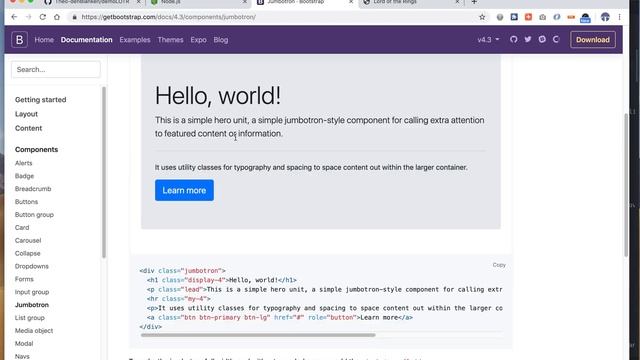Click the red extension icon in toolbar
This screenshot has height=360, width=640.
528,17
